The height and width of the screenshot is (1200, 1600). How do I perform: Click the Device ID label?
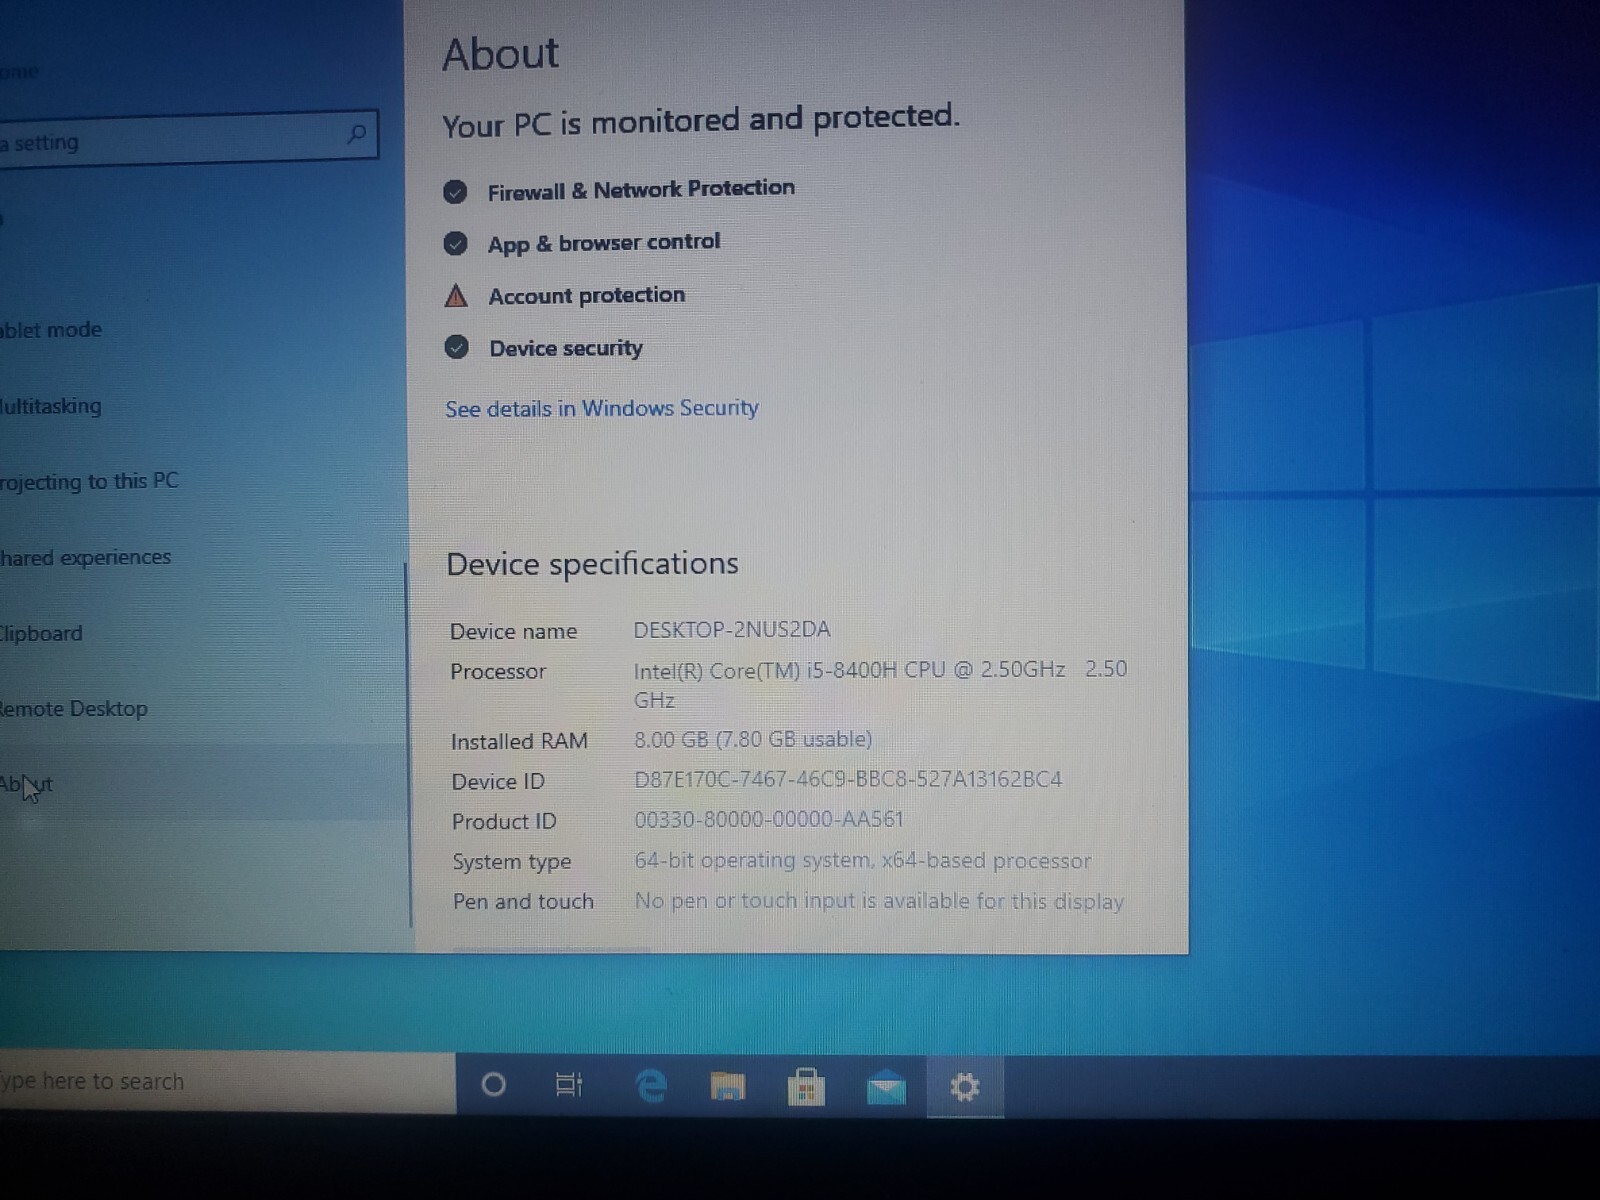pyautogui.click(x=498, y=781)
